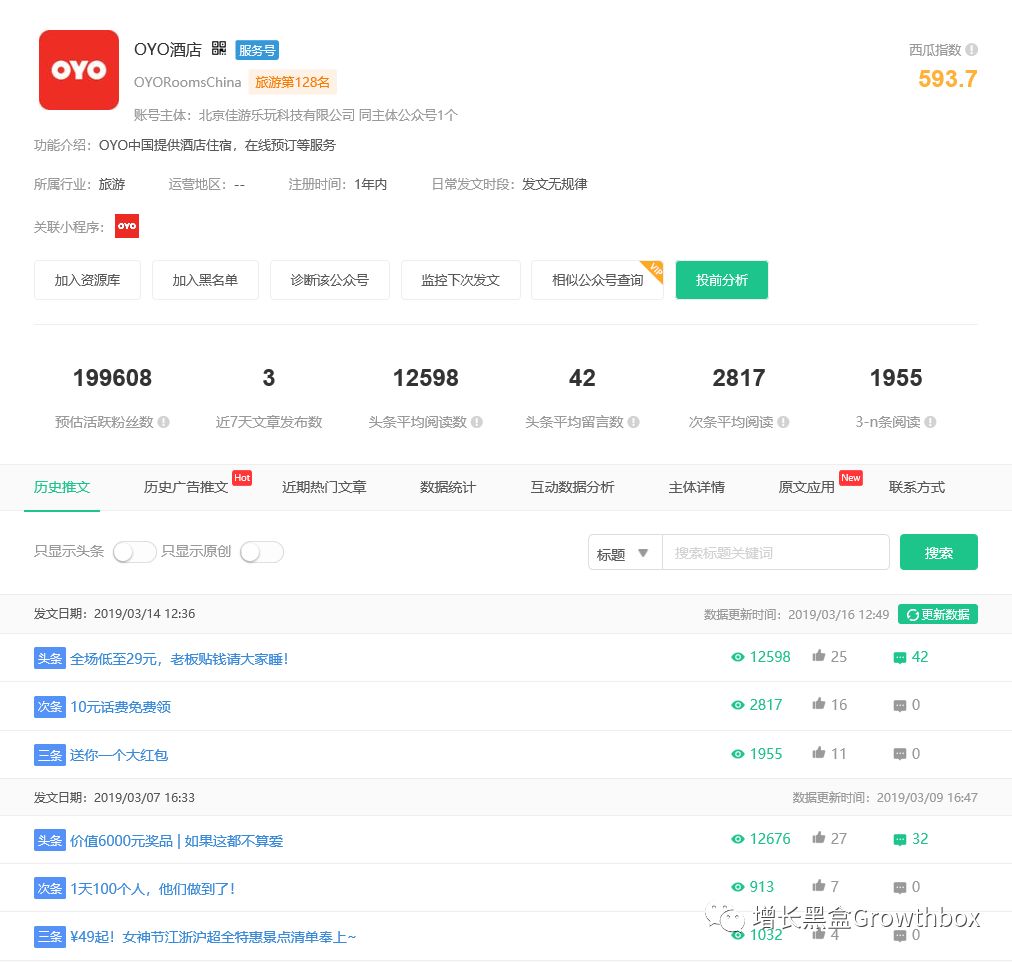The height and width of the screenshot is (962, 1012).
Task: Click the like icon next to 25
Action: pyautogui.click(x=818, y=656)
